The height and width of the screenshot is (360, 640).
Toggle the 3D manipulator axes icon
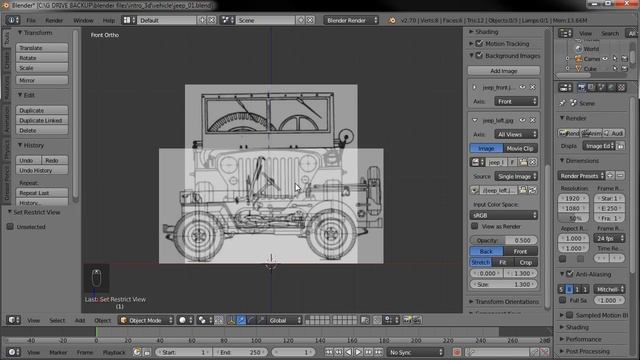click(x=231, y=320)
